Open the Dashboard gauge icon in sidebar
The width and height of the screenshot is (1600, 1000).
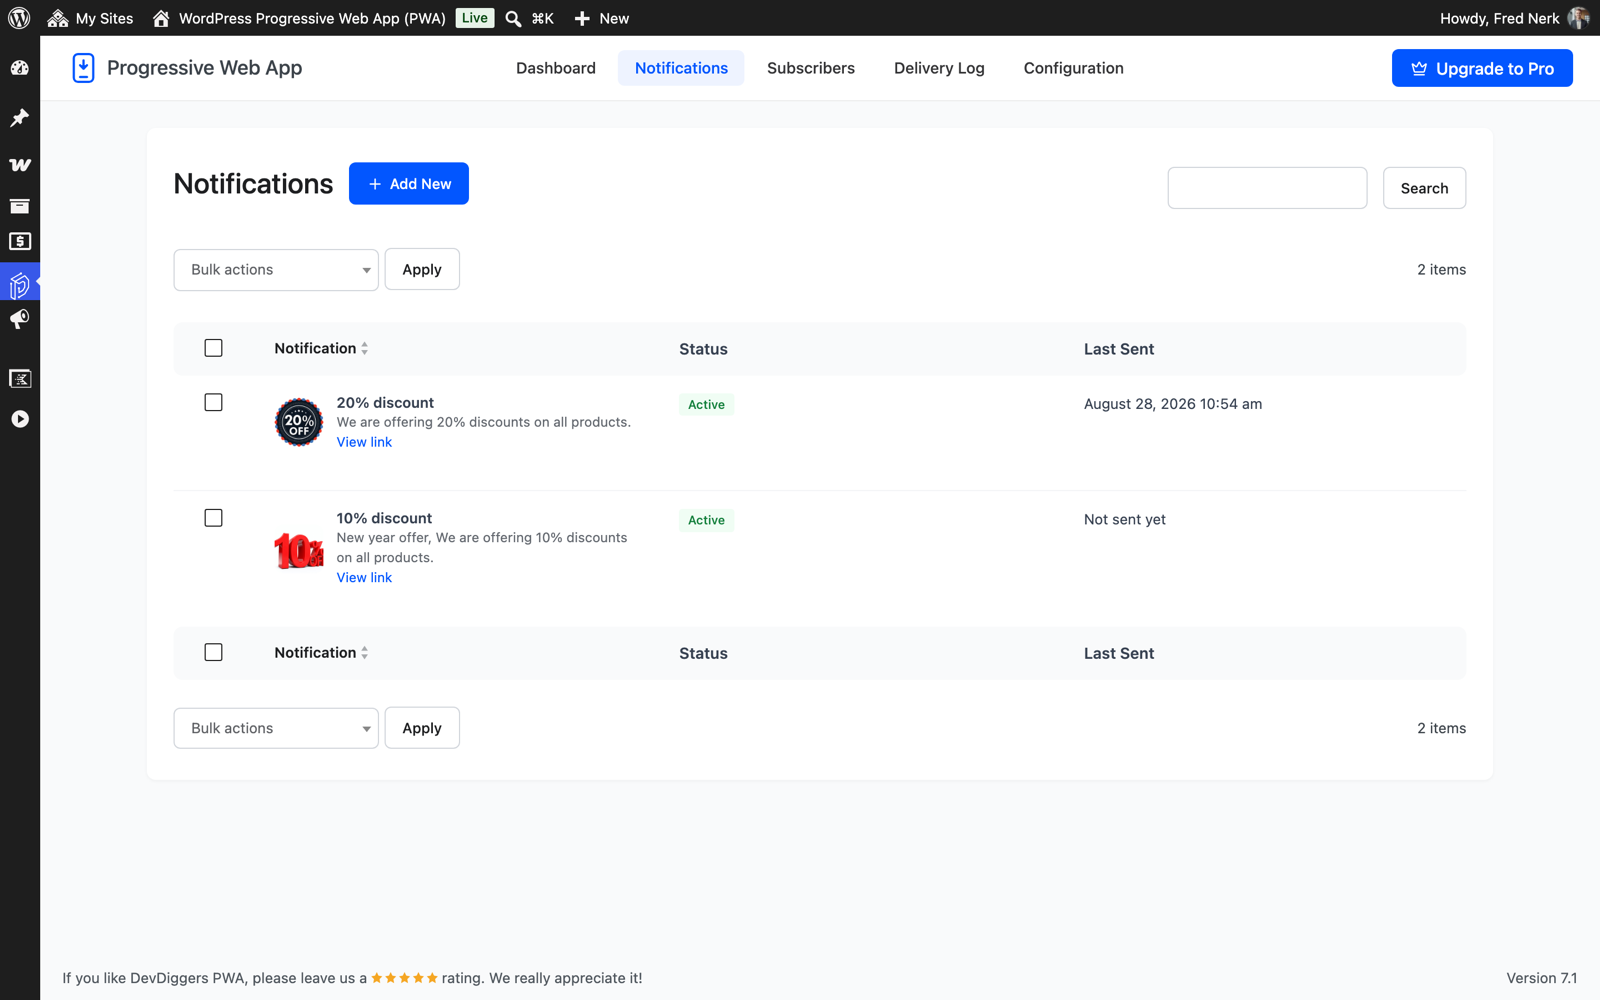pos(20,68)
